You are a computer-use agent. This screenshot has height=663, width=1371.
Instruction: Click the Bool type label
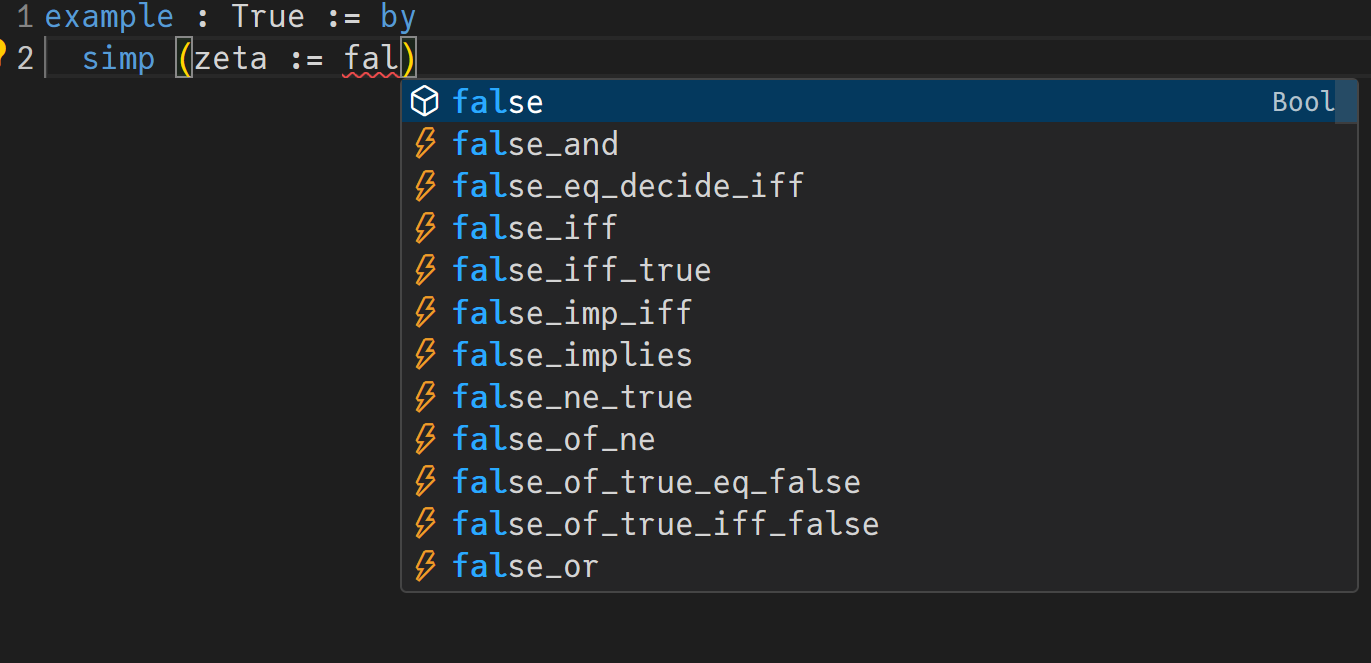click(1302, 102)
